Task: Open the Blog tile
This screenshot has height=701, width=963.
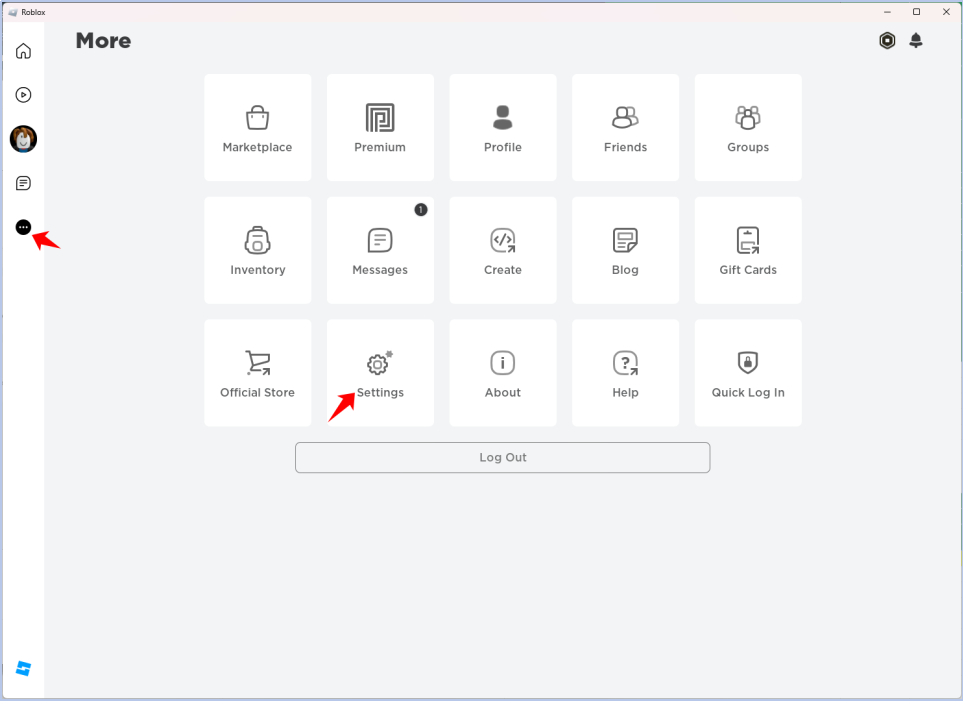Action: tap(625, 250)
